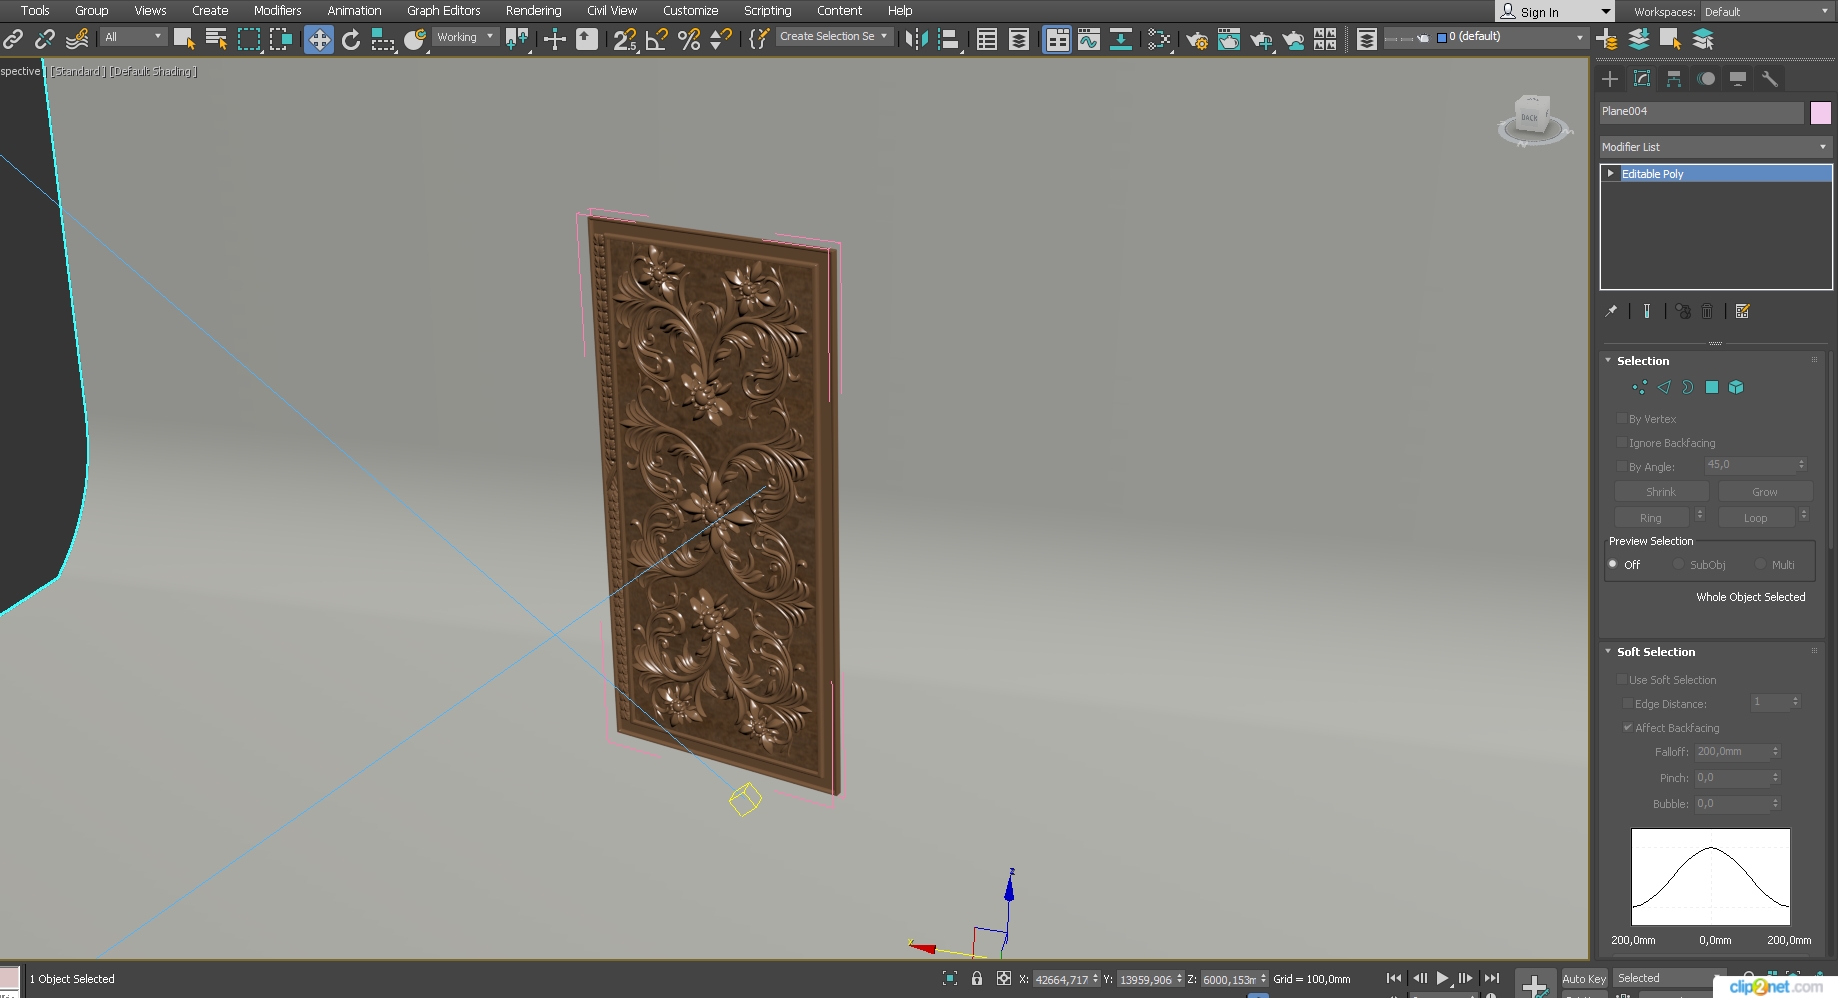Open the Workspaces Default dropdown
This screenshot has height=998, width=1838.
pyautogui.click(x=1767, y=12)
